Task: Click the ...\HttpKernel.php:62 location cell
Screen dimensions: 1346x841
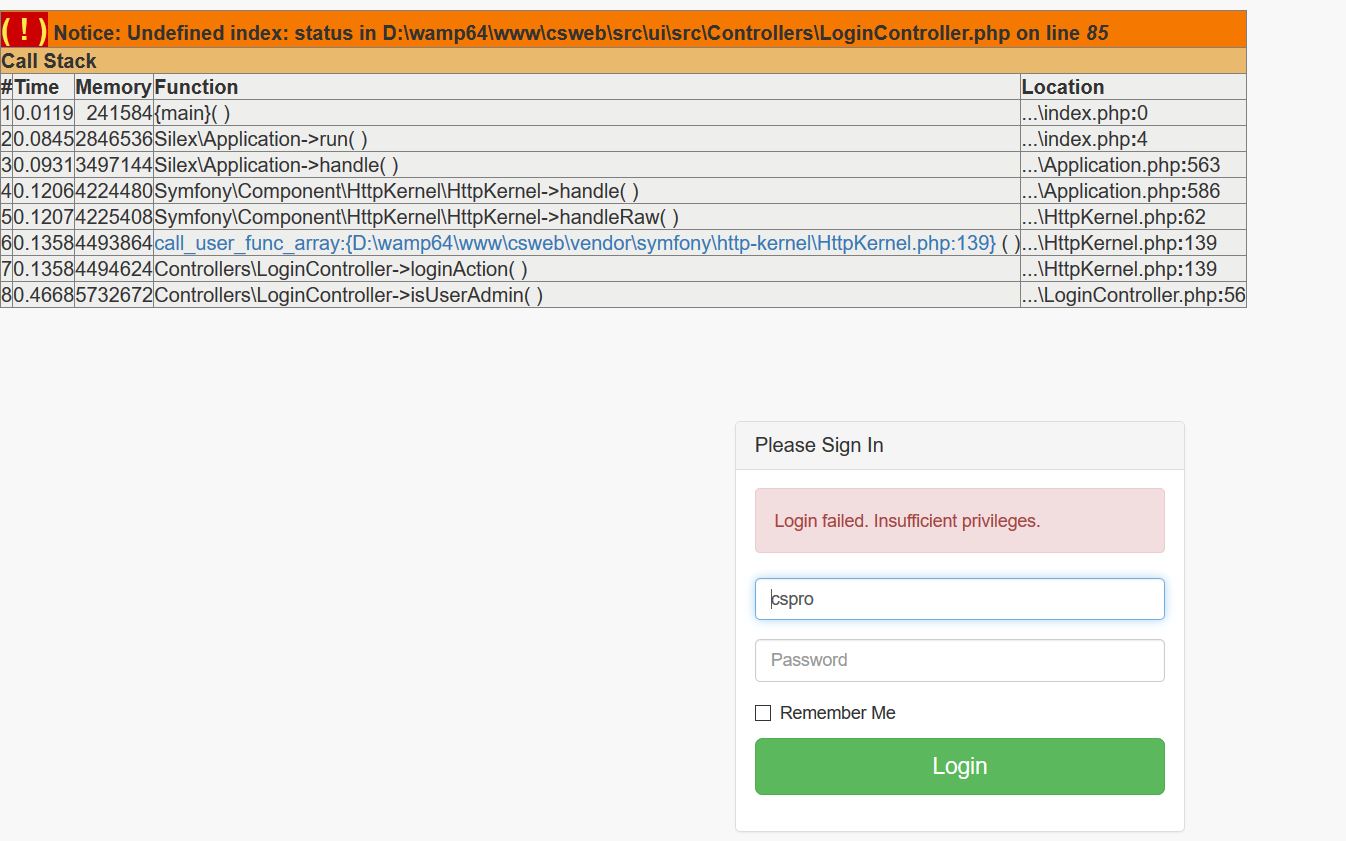Action: [1133, 217]
